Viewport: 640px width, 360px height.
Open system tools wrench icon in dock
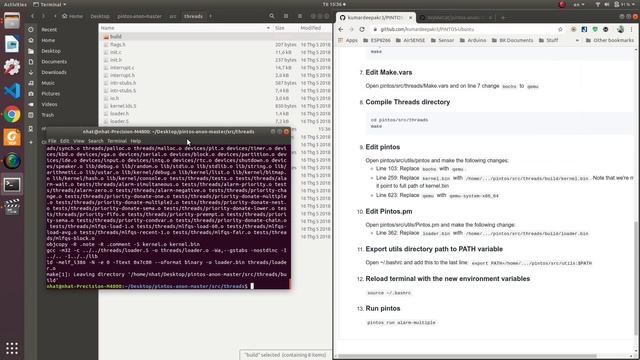[x=11, y=67]
